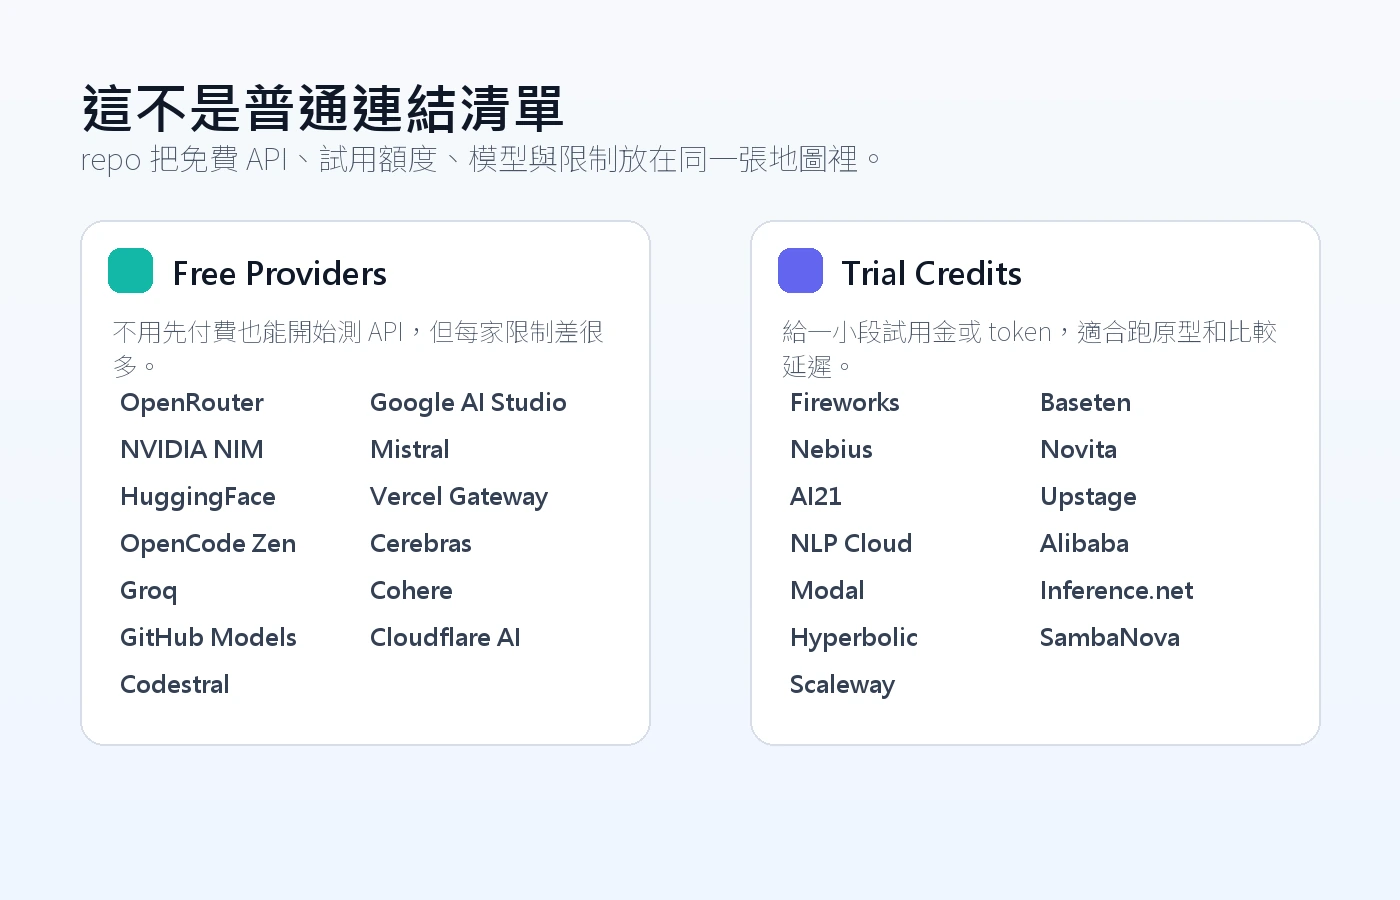Screen dimensions: 1400x900
Task: Click the HuggingFace entry
Action: (x=198, y=497)
